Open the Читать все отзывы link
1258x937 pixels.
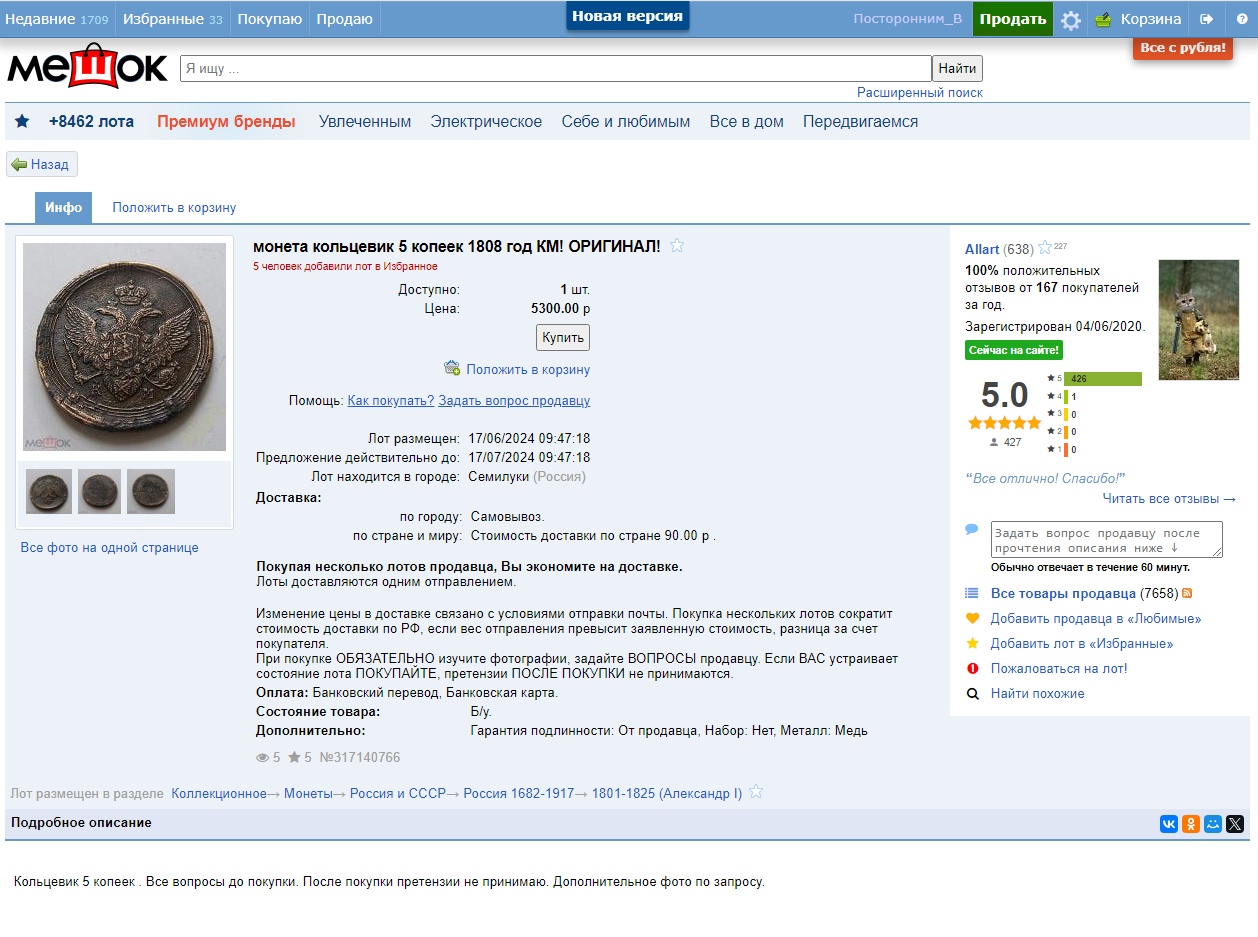tap(1169, 498)
